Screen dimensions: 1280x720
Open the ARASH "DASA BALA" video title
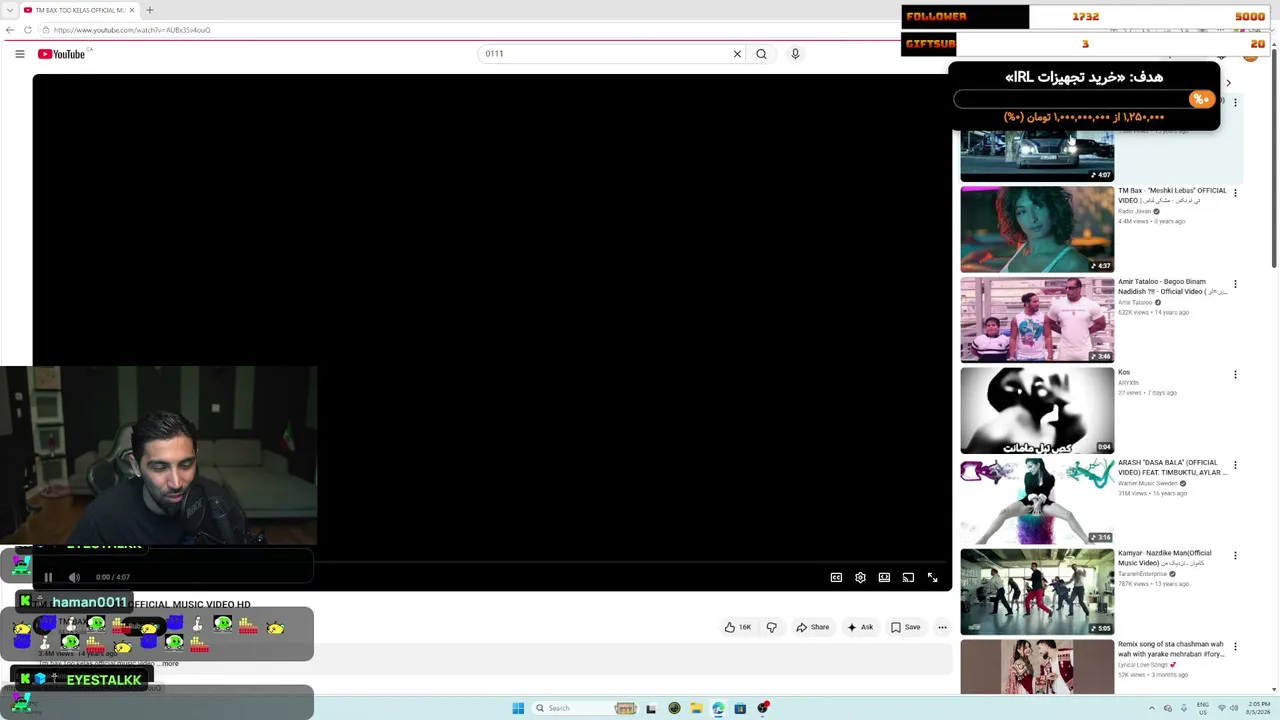(x=1172, y=468)
